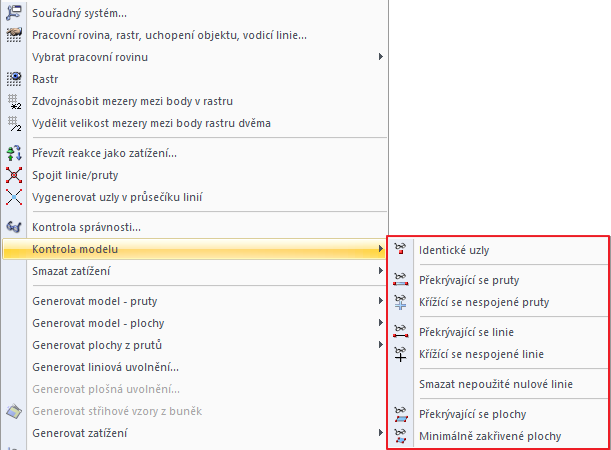Viewport: 611px width, 450px height.
Task: Click the Spojit linie/pruty icon
Action: click(14, 175)
